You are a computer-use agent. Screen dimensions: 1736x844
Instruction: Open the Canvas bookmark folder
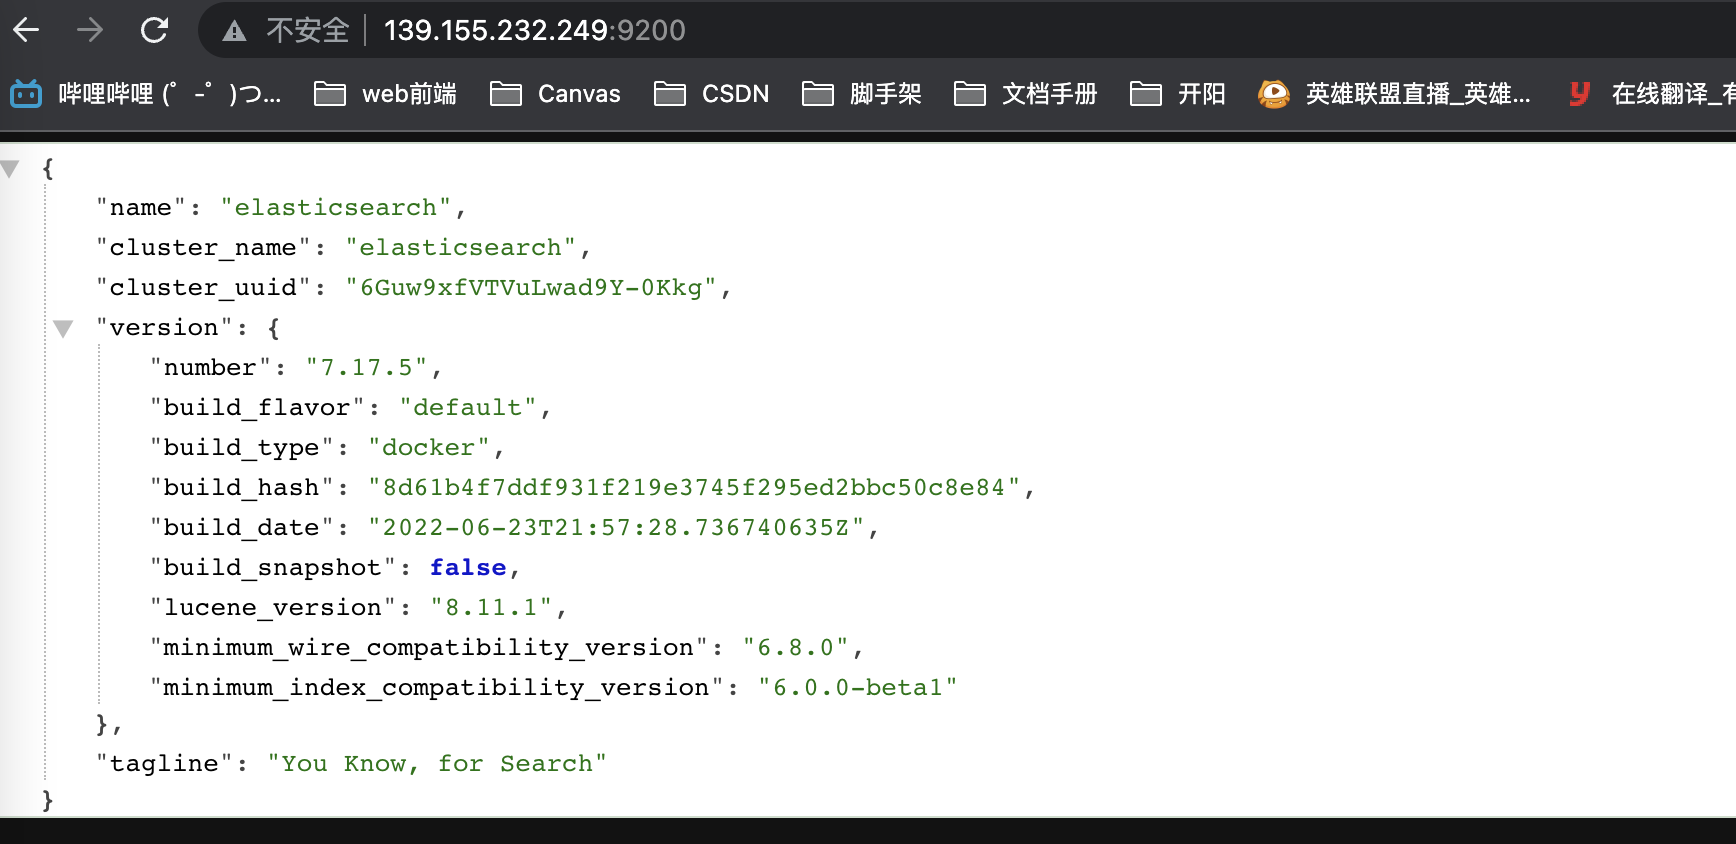coord(555,94)
